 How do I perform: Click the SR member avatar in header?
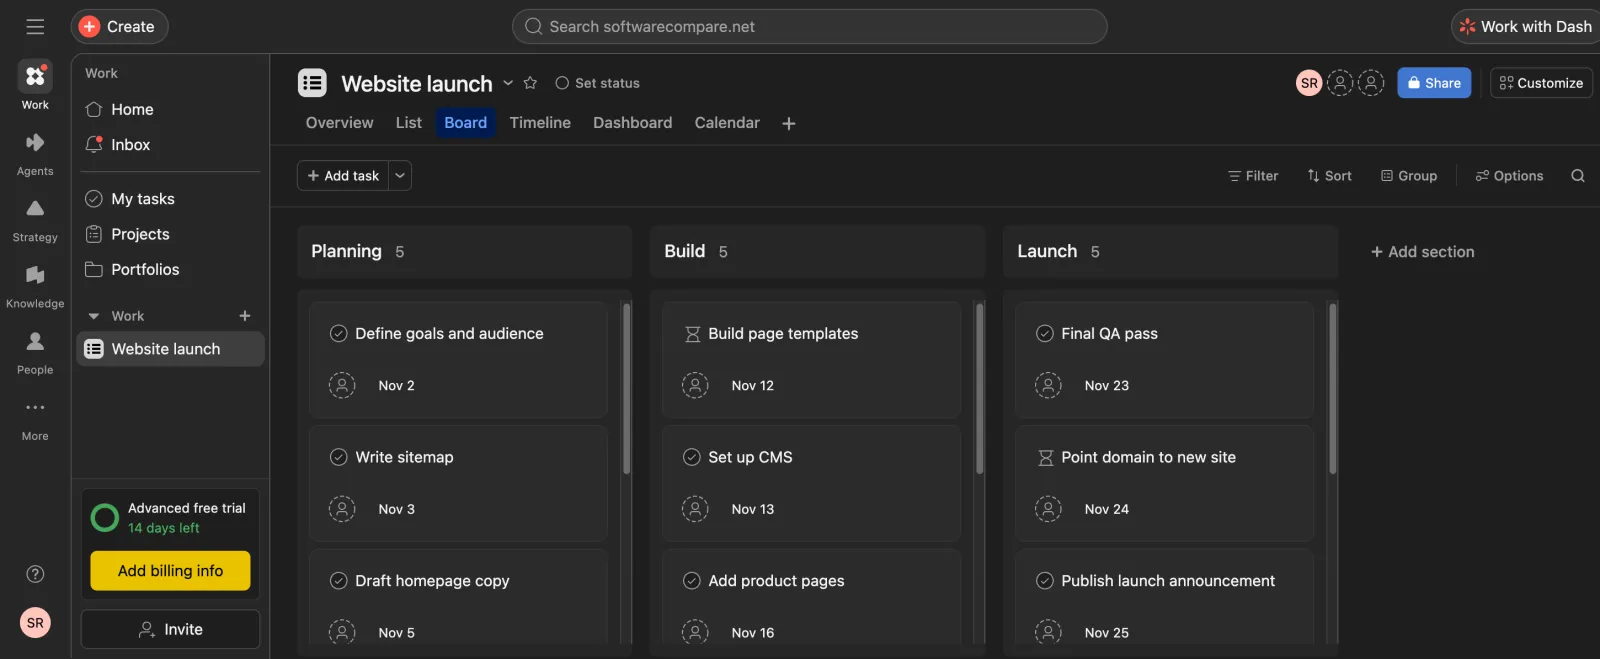[x=1309, y=83]
